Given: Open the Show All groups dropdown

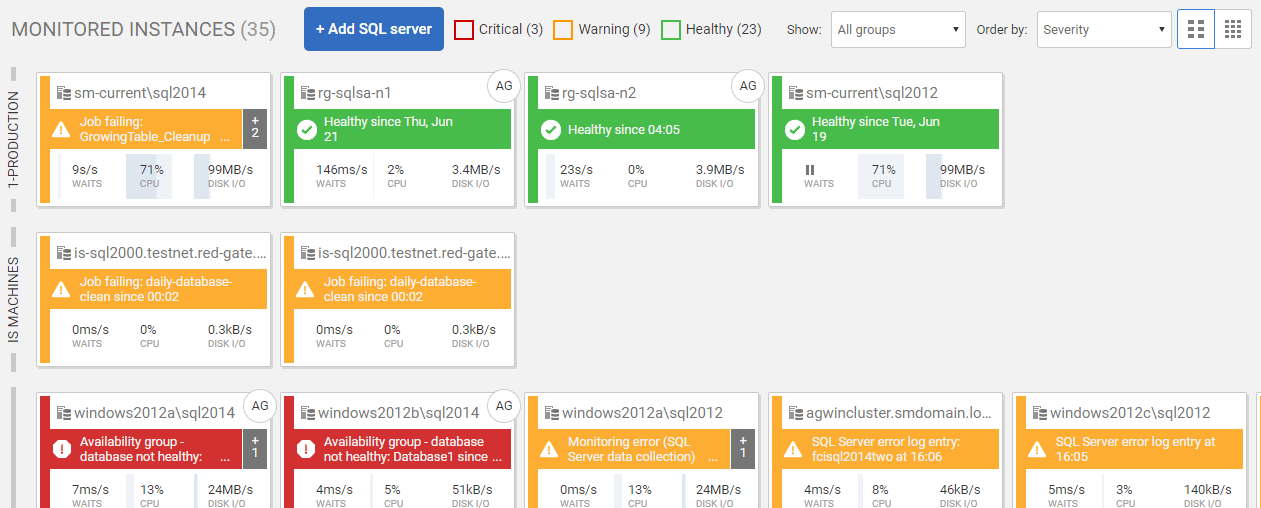Looking at the screenshot, I should click(x=898, y=30).
